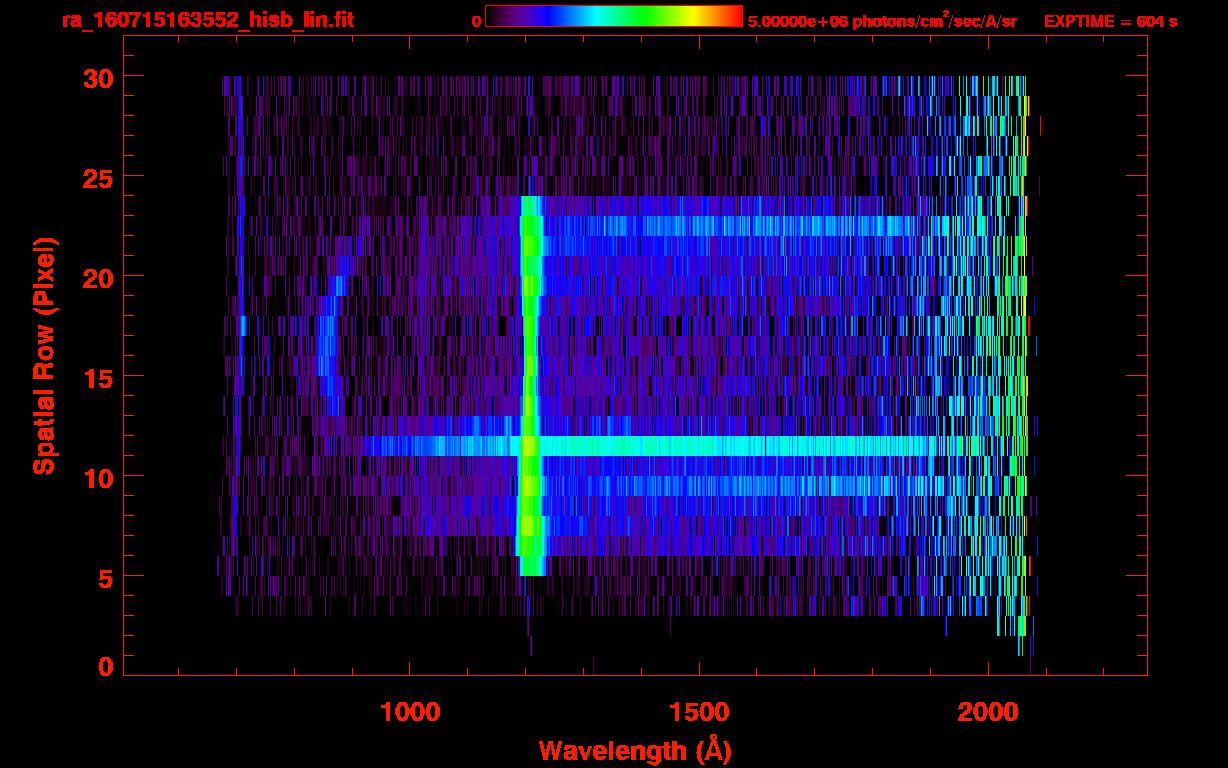Click the EXPTIME = 604 s label

[1110, 21]
